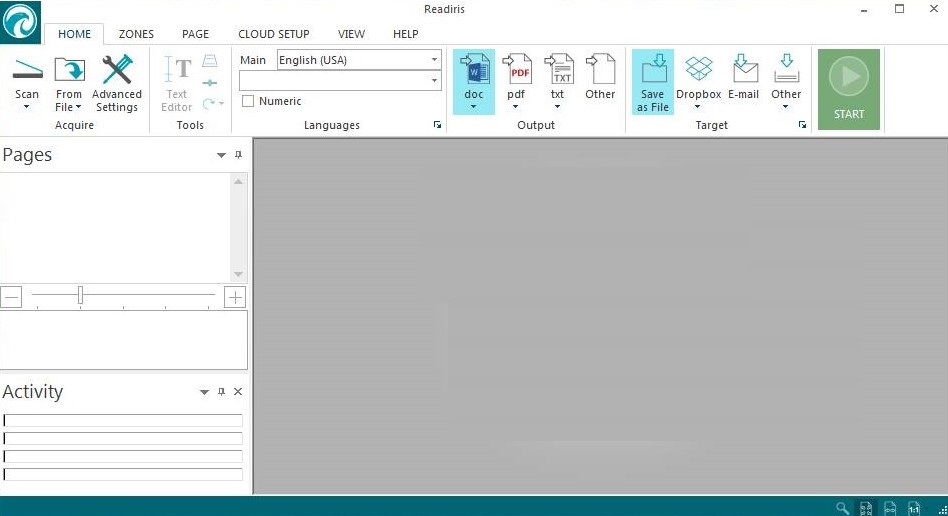The image size is (948, 516).
Task: Click the minus thumbnail zoom-out button
Action: point(11,297)
